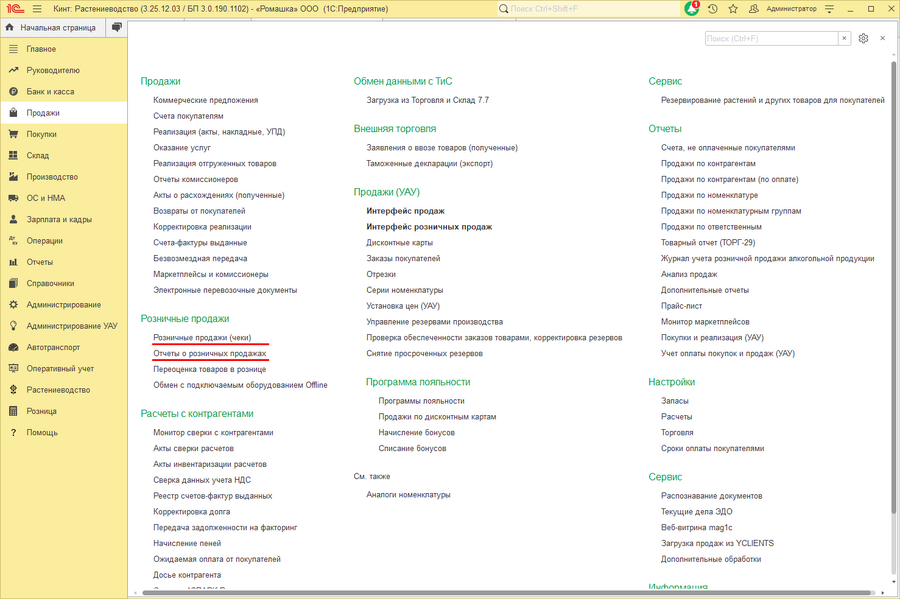Open the title bar settings lines icon

coord(829,9)
